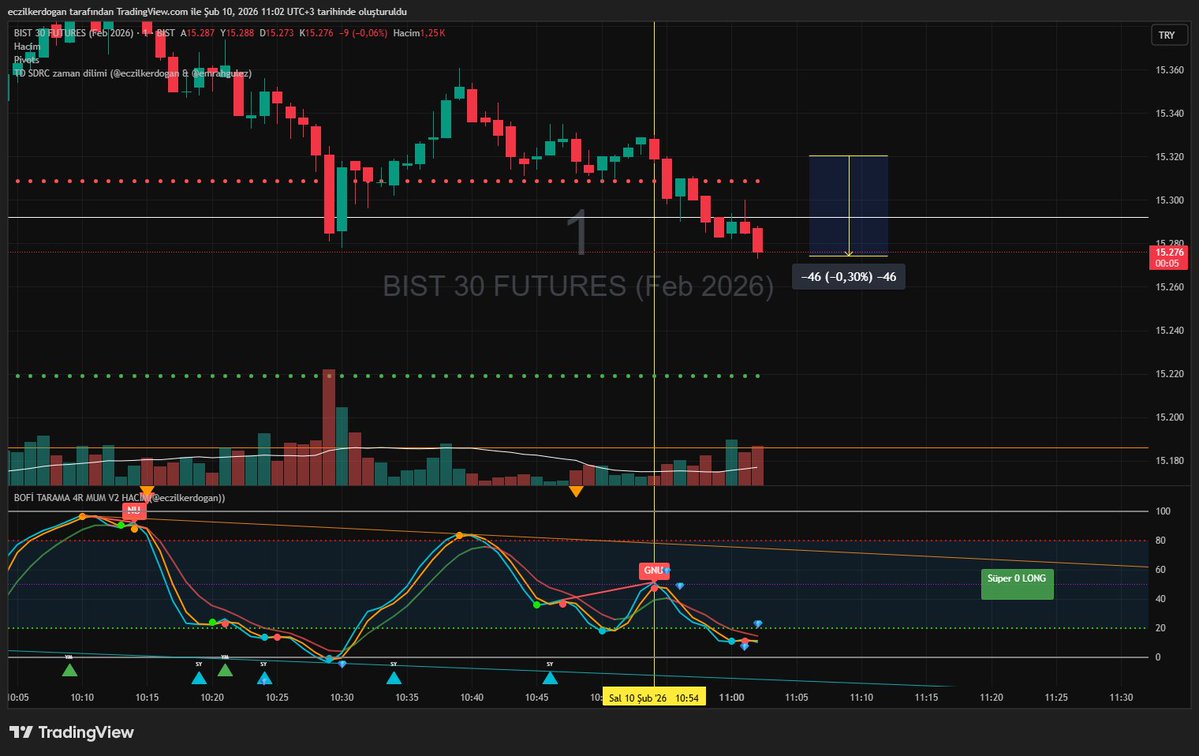Click the 60 level on oscillator axis
The height and width of the screenshot is (756, 1199).
pyautogui.click(x=1160, y=569)
